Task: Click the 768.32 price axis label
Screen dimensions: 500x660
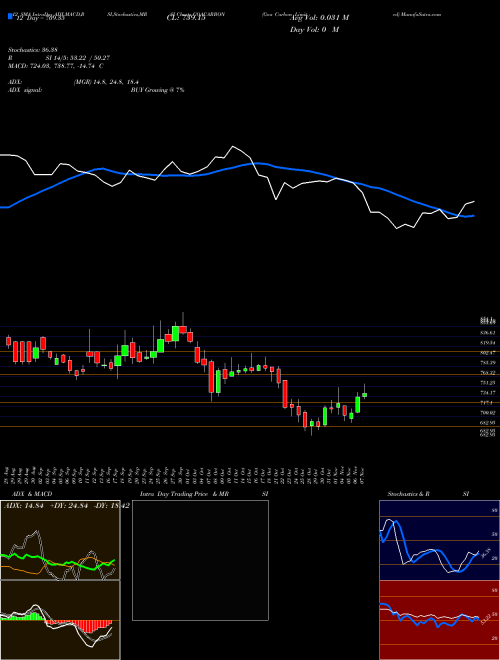Action: point(487,373)
